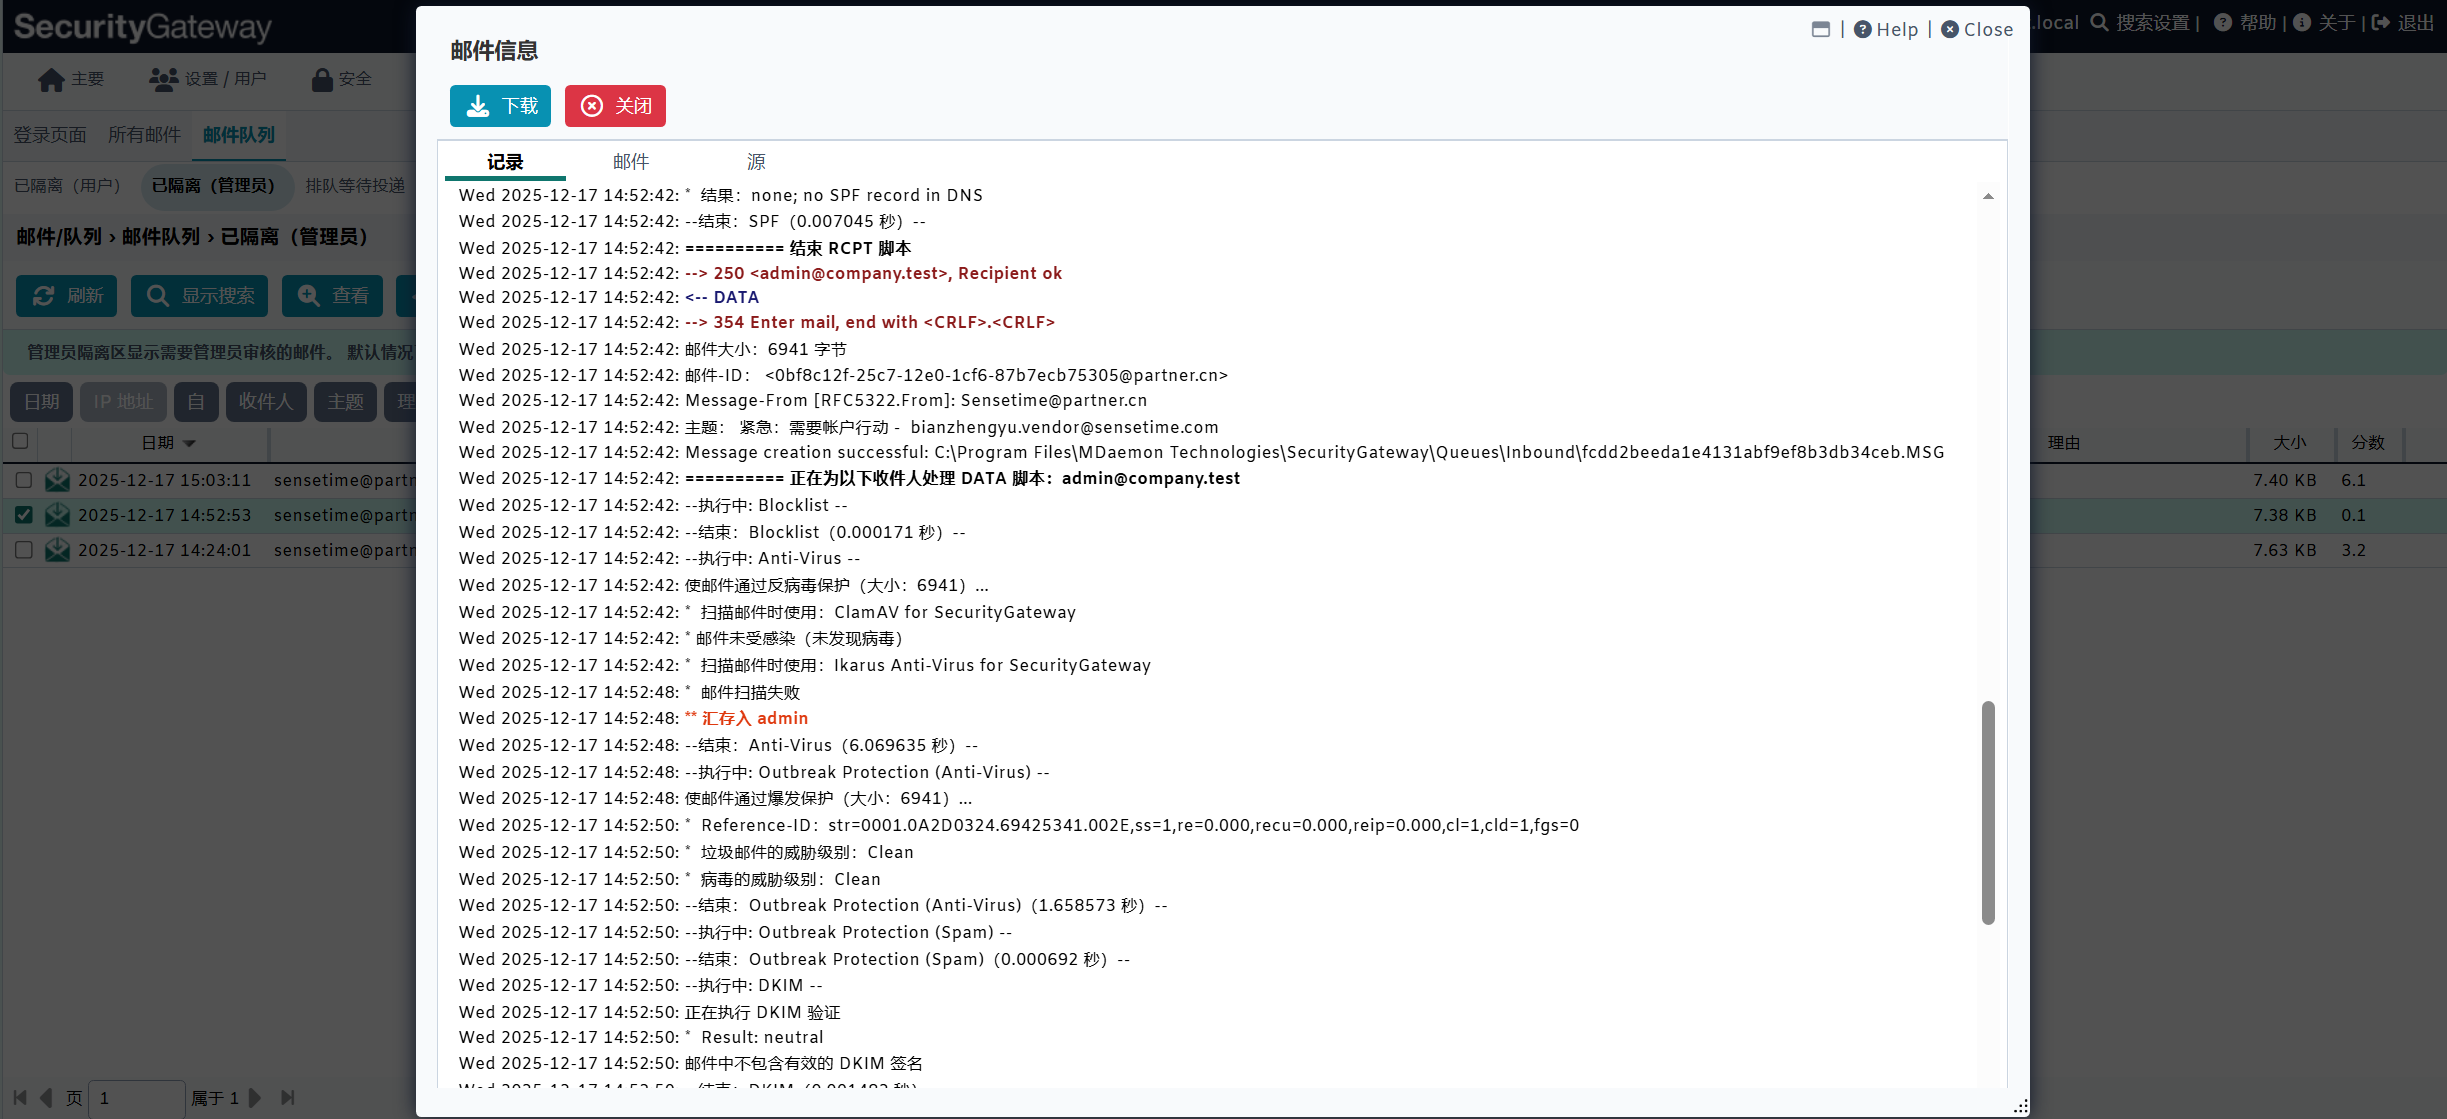
Task: Click the 下载 download button
Action: coord(500,106)
